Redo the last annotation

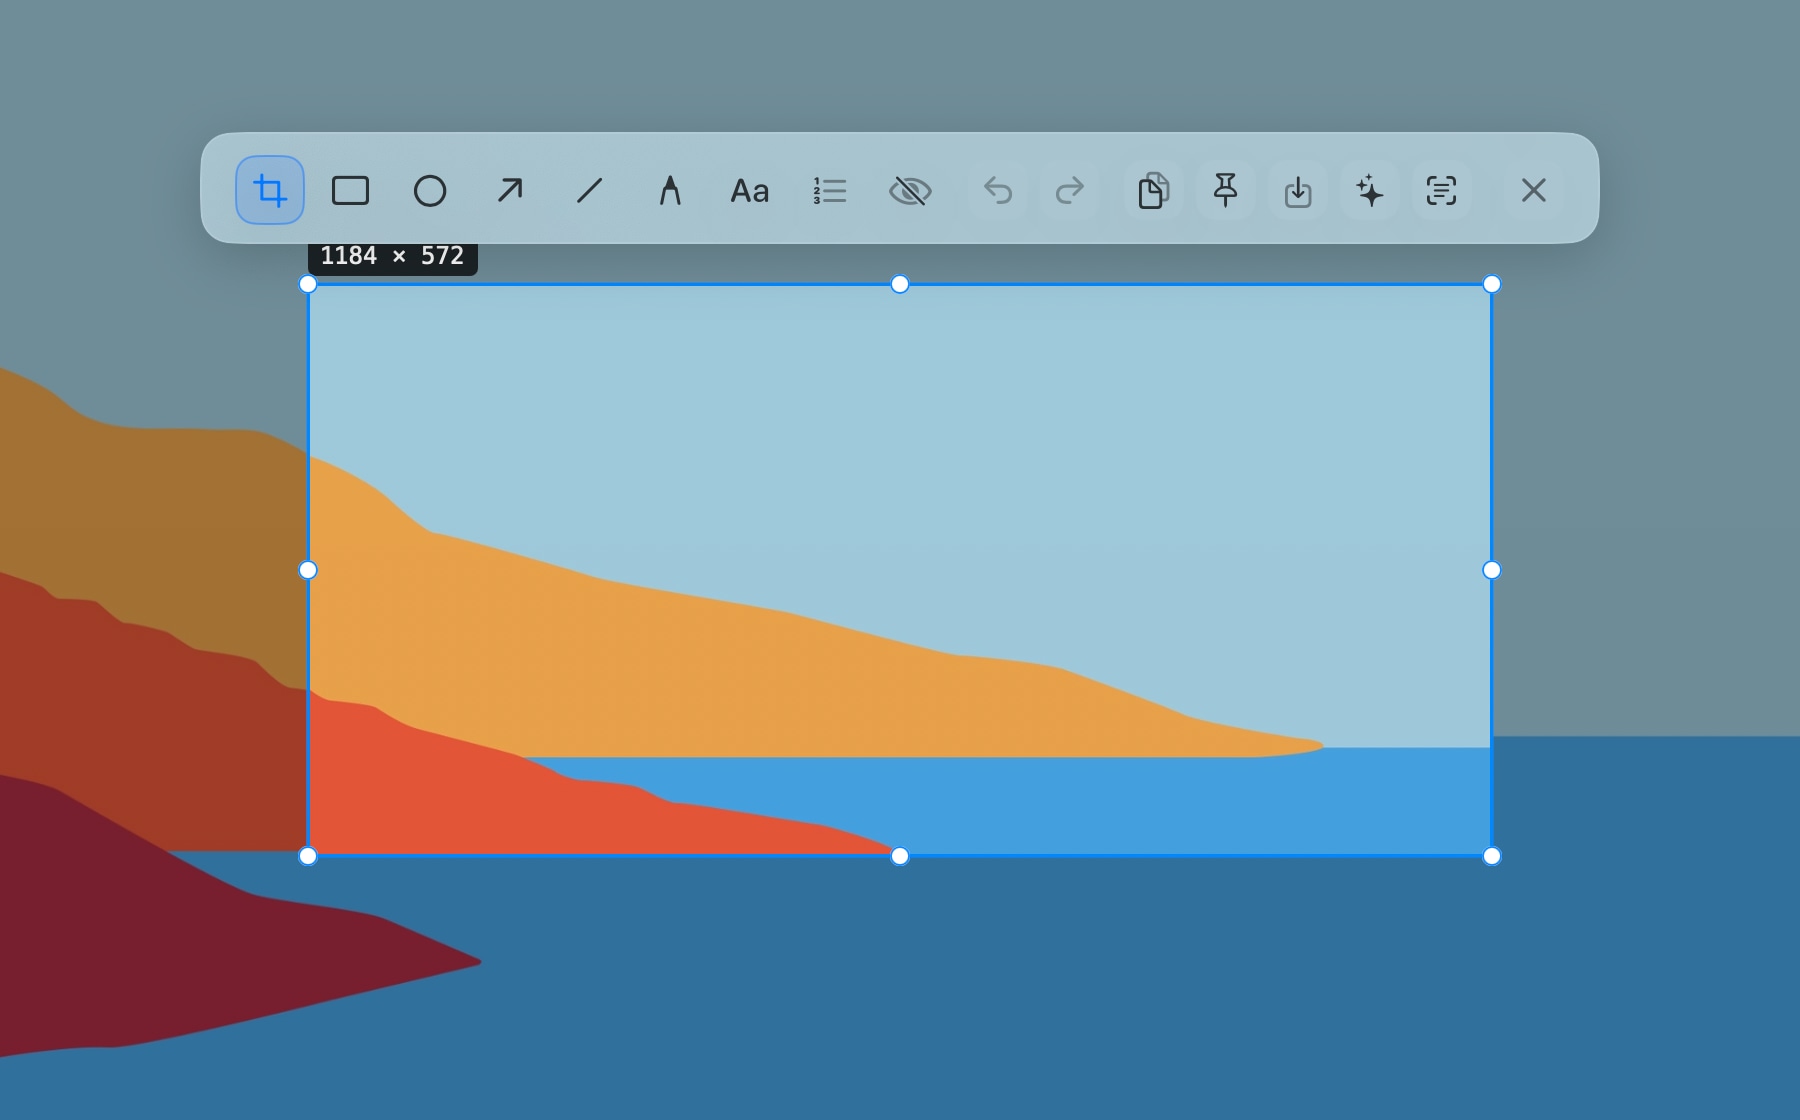click(1070, 190)
